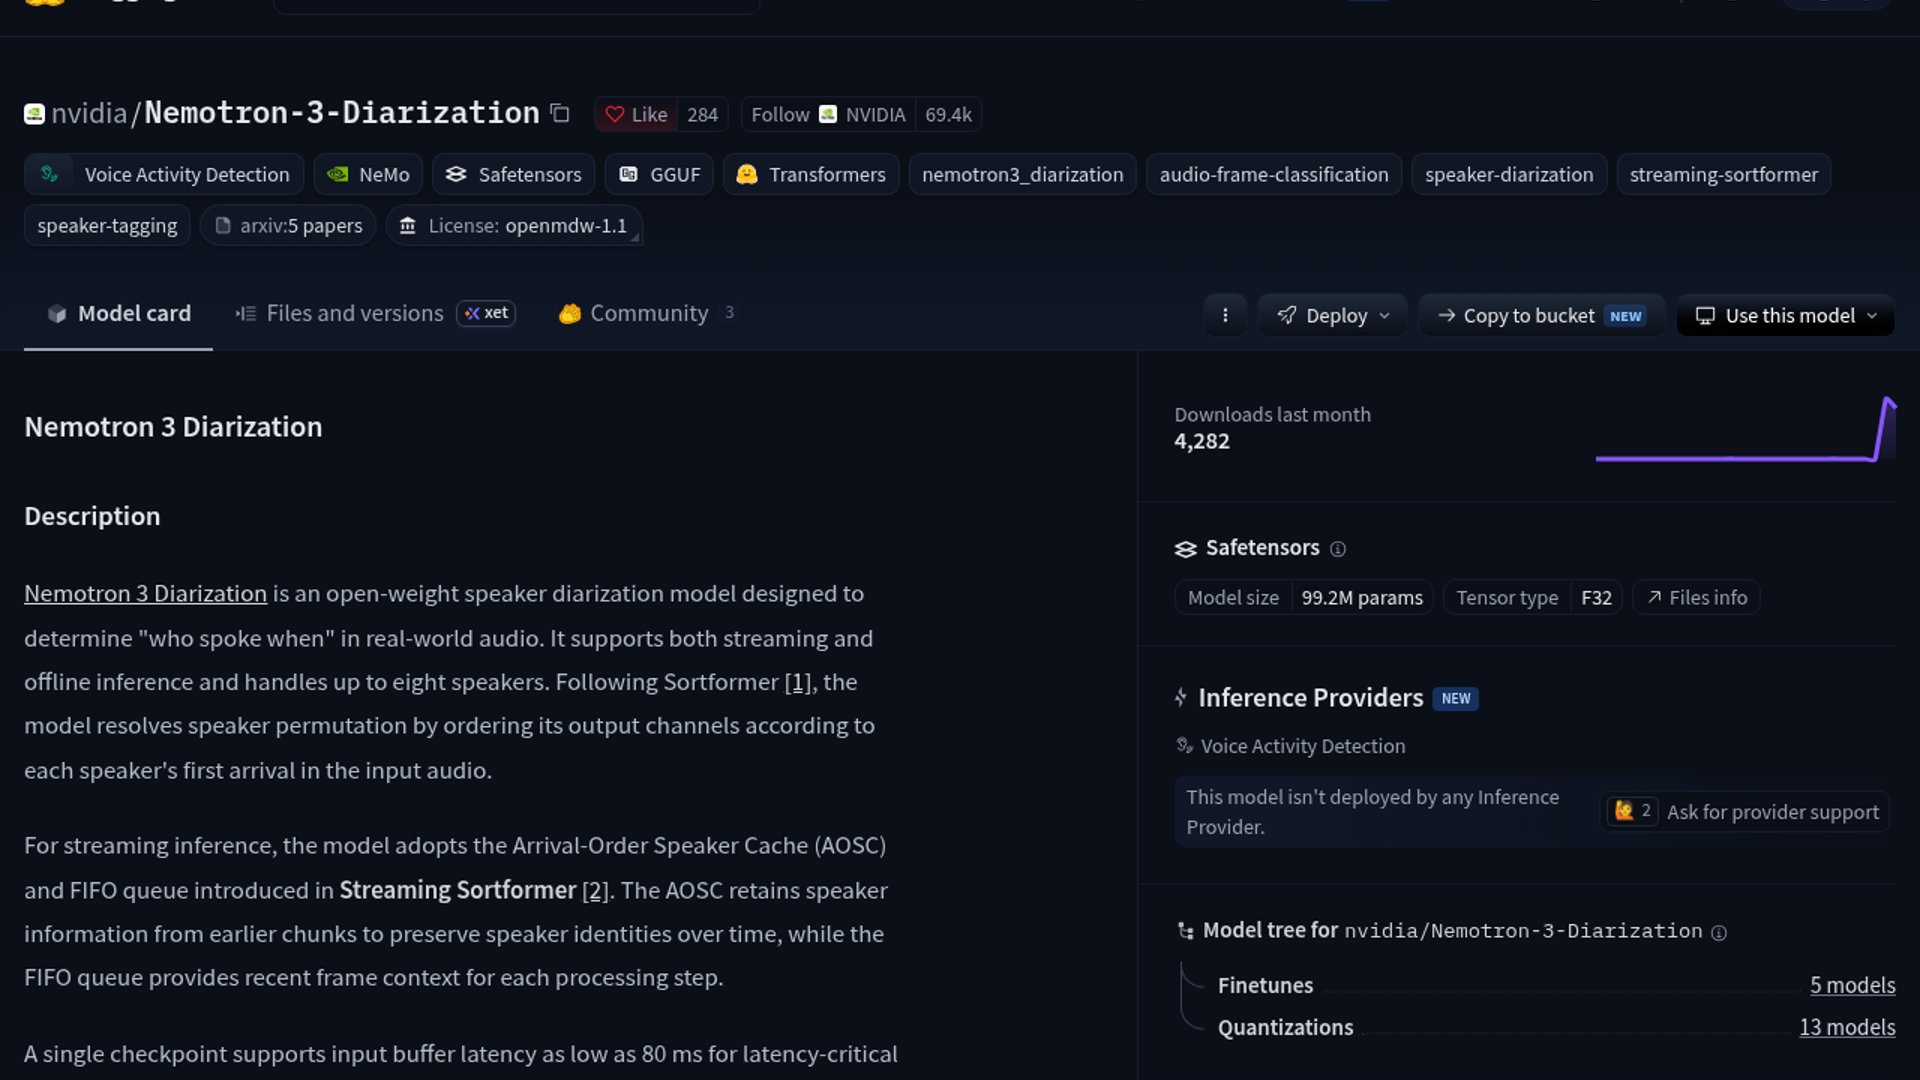Open the arxiv 5 papers tag

(288, 226)
